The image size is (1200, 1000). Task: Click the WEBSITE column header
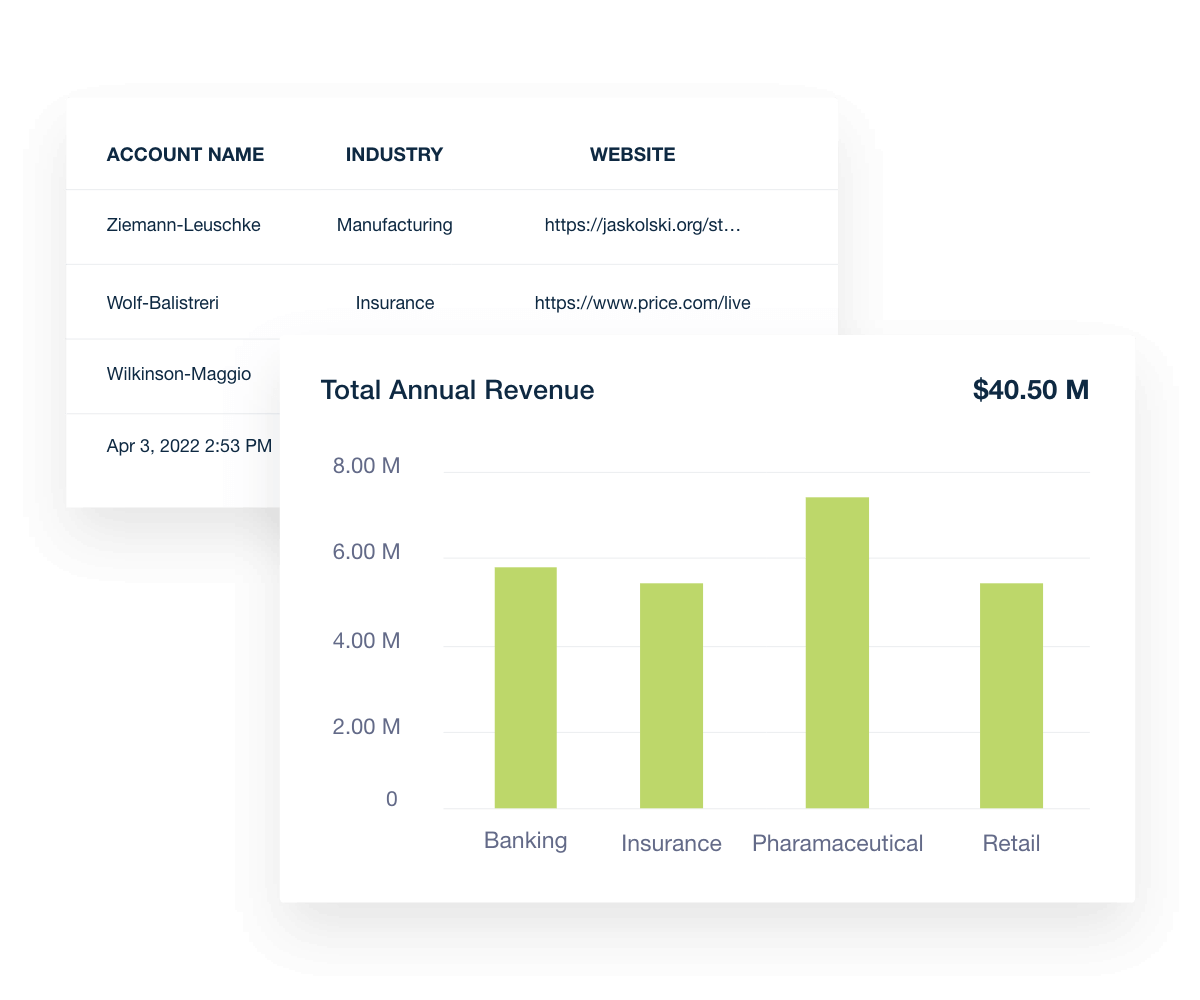pos(632,154)
